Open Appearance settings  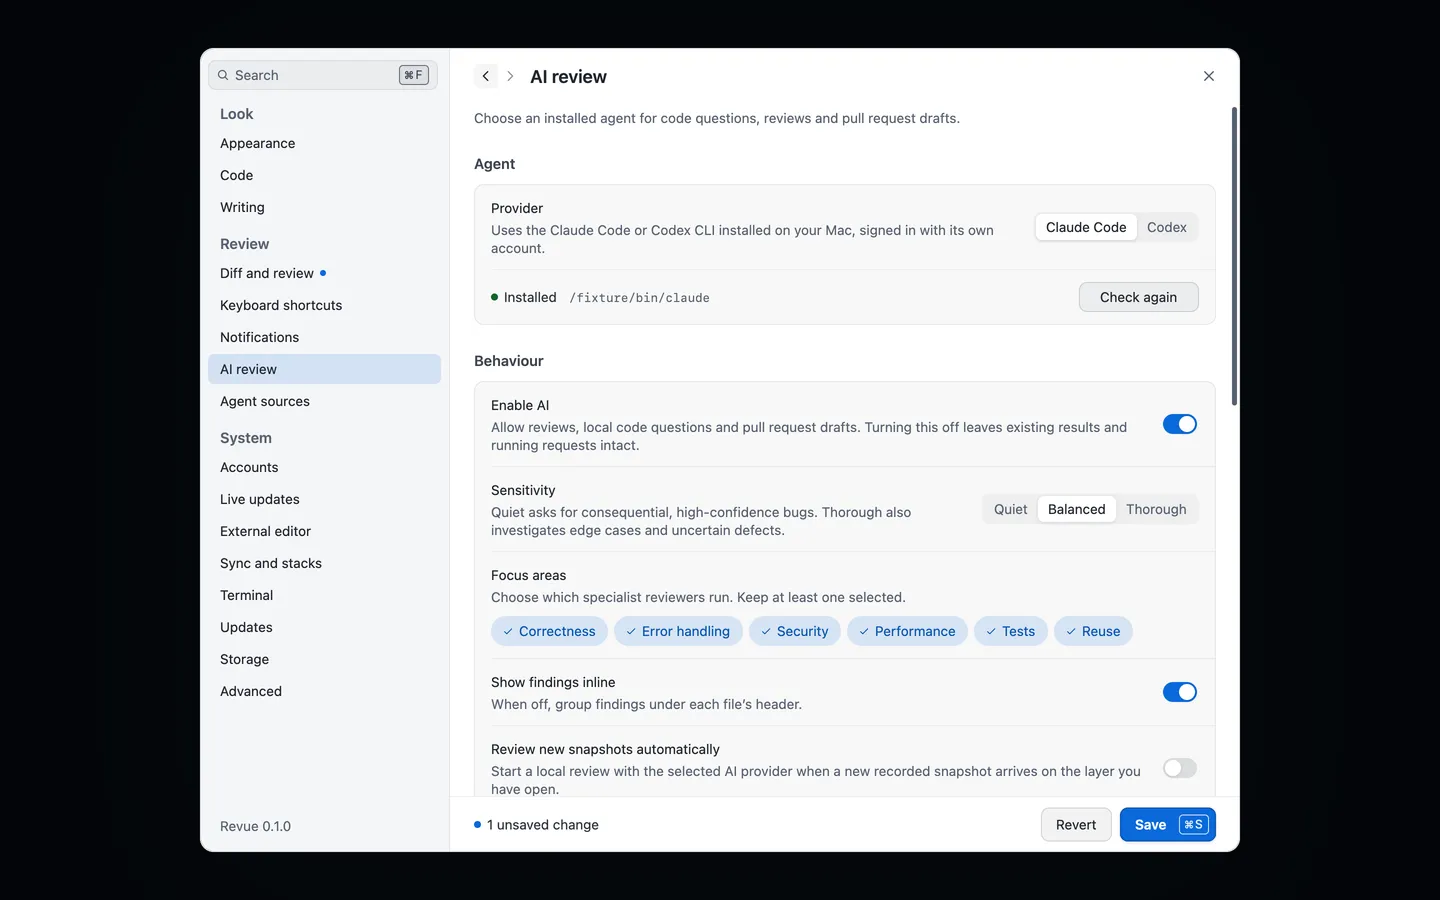point(324,143)
